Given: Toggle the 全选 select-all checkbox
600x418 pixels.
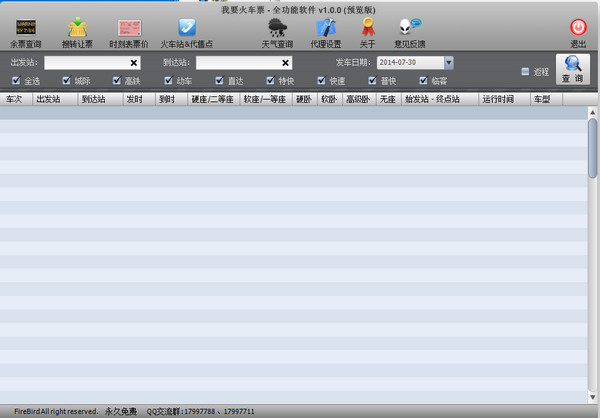Looking at the screenshot, I should 16,80.
